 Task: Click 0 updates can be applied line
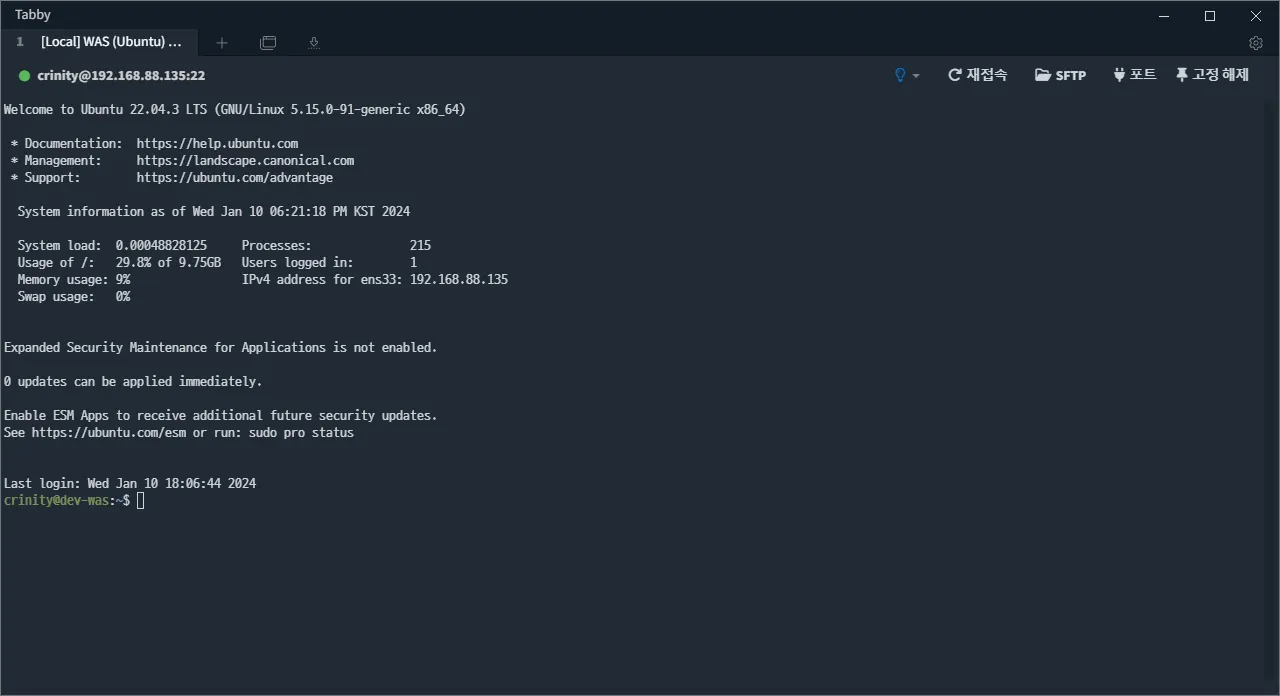(133, 382)
